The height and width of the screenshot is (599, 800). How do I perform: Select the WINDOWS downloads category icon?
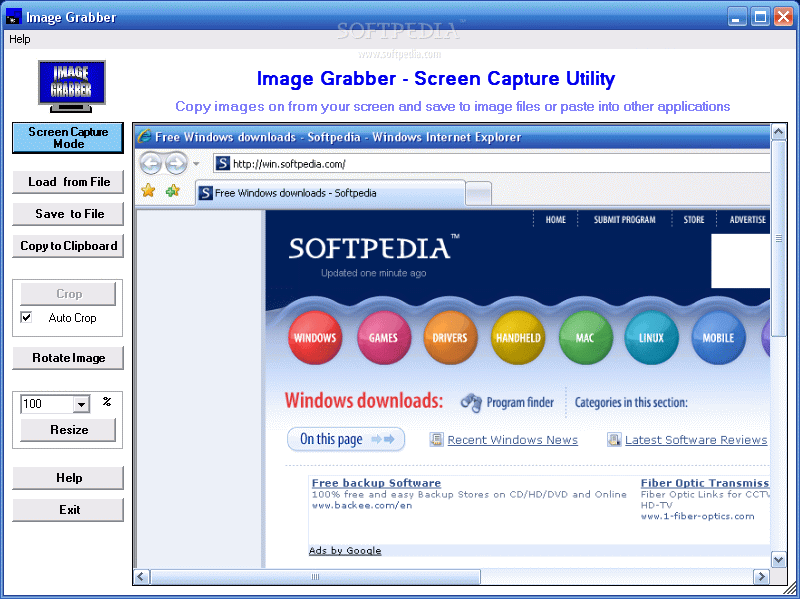tap(315, 338)
